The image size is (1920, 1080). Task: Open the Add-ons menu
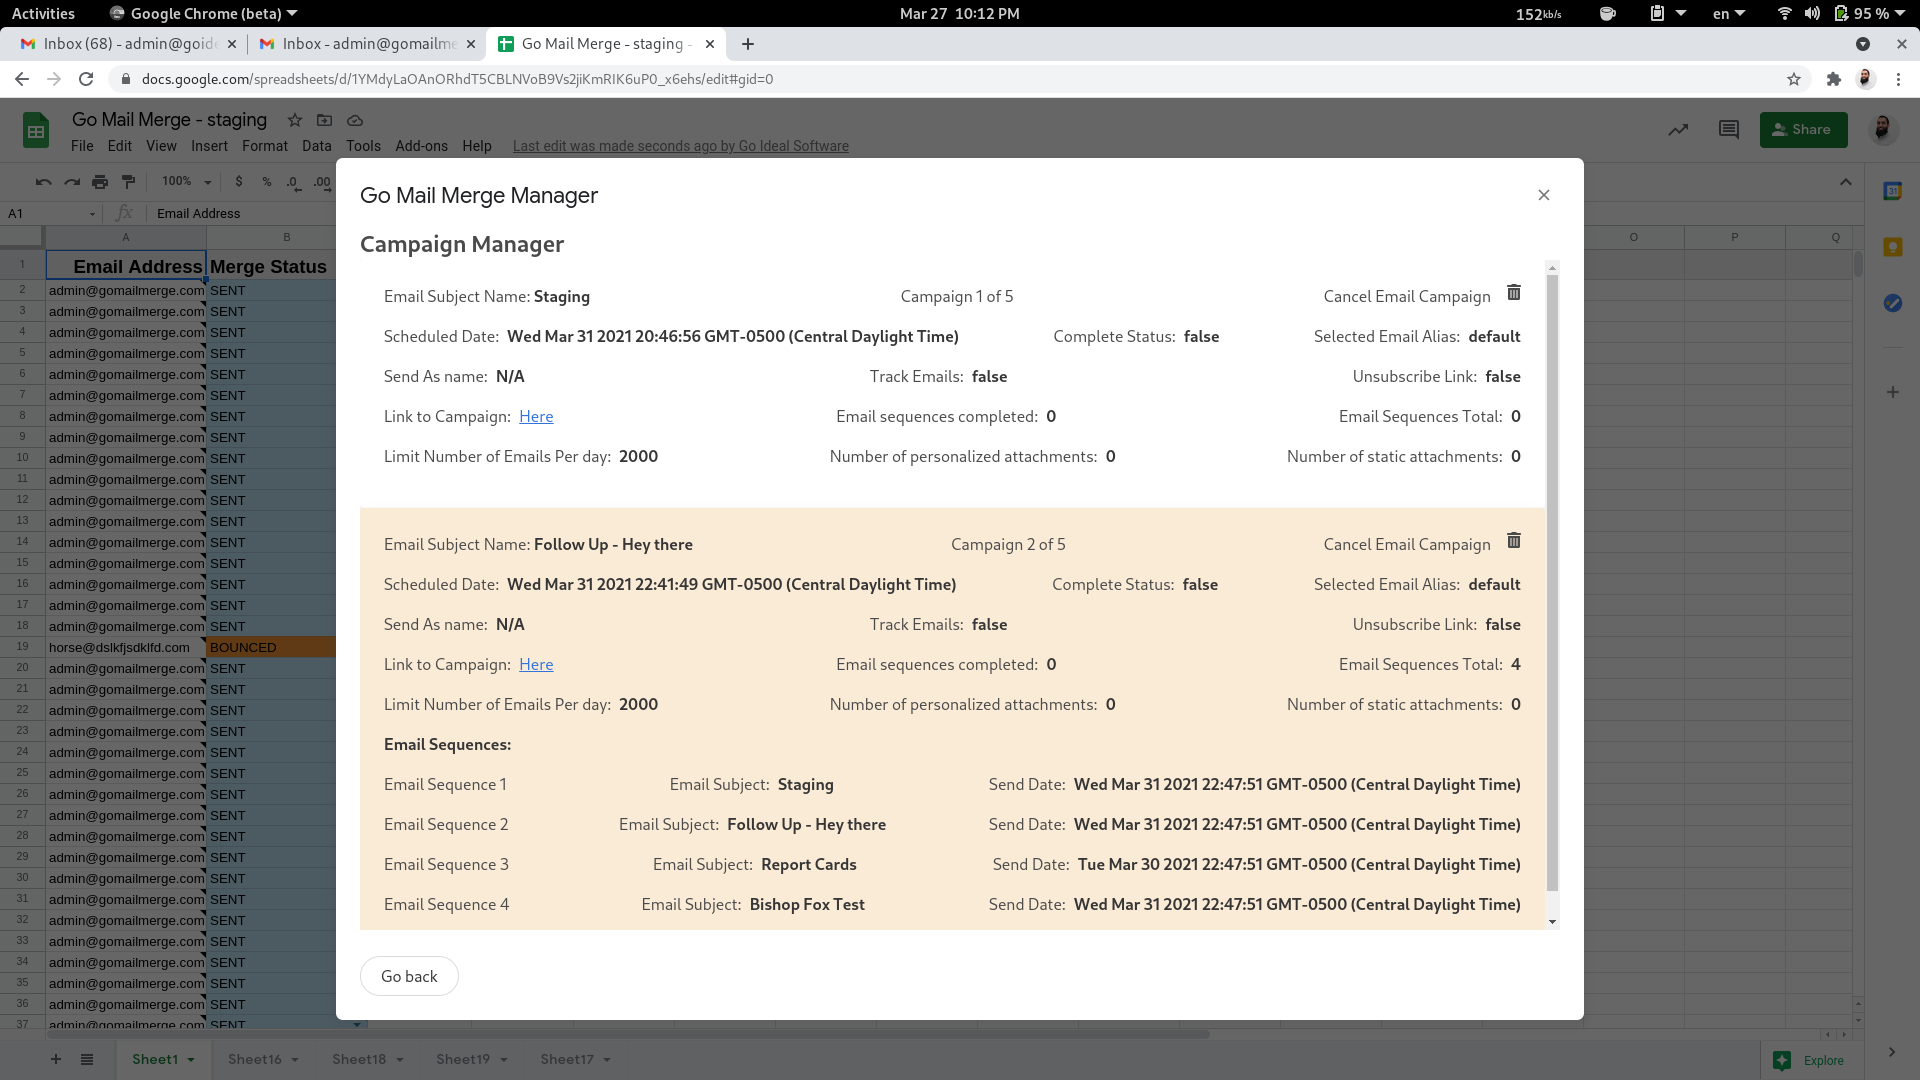point(421,146)
